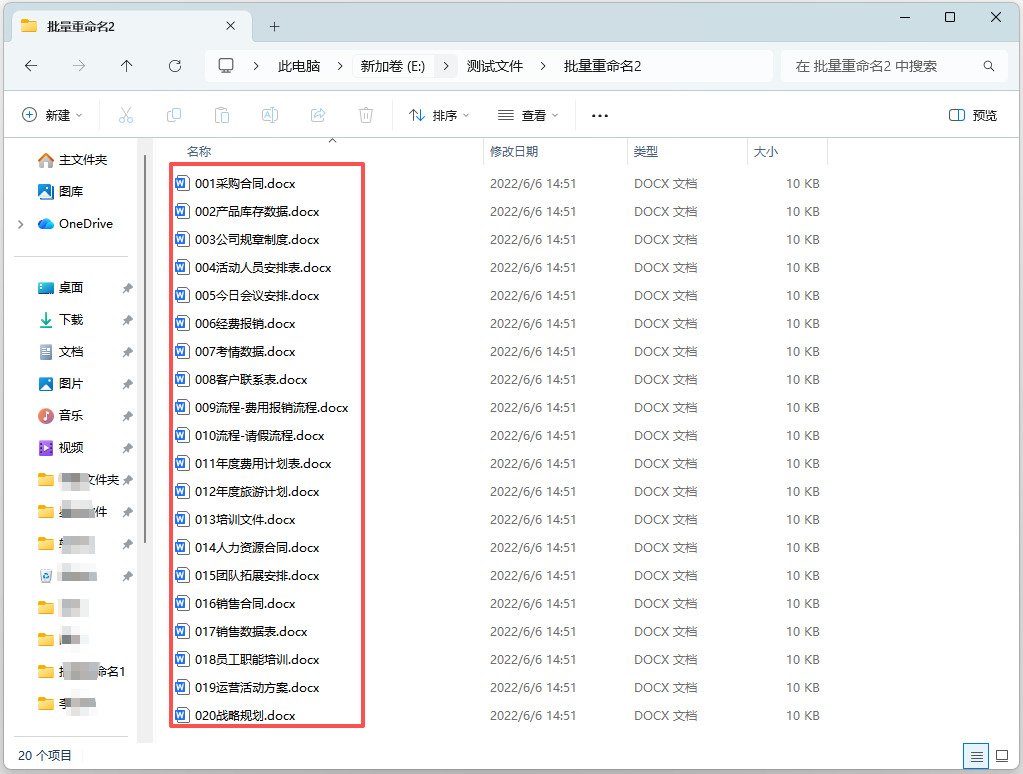Select file 002产品库存数据.docx
Image resolution: width=1023 pixels, height=774 pixels.
click(257, 211)
